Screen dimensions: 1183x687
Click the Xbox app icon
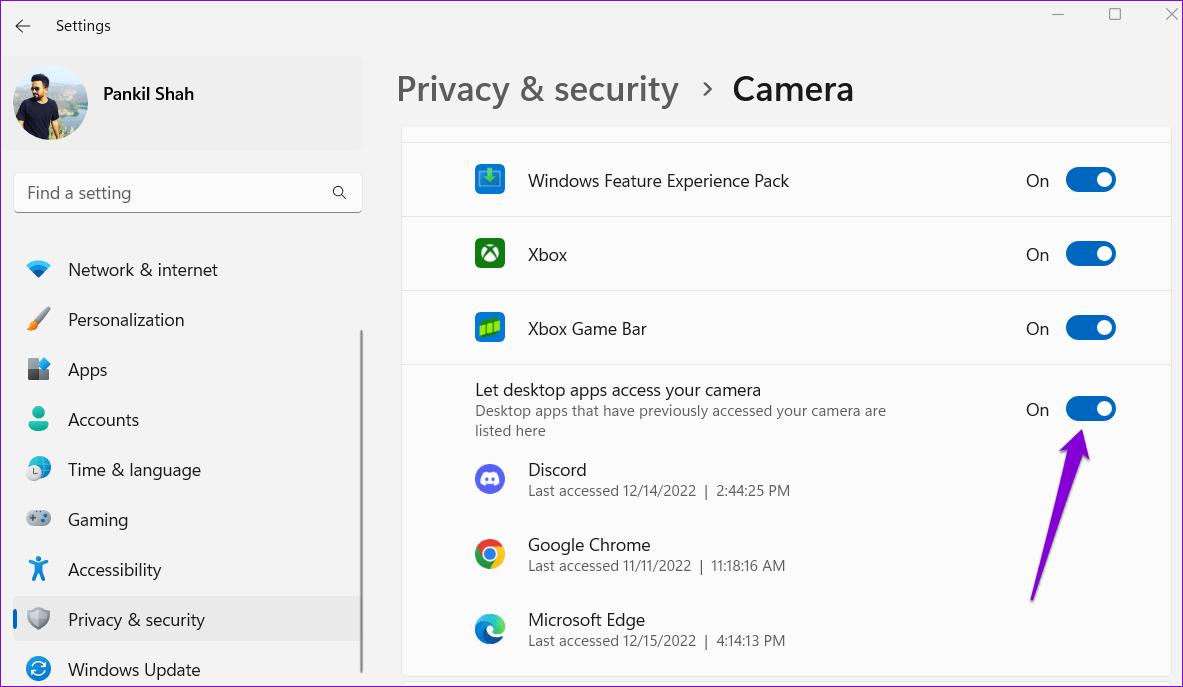pyautogui.click(x=490, y=253)
